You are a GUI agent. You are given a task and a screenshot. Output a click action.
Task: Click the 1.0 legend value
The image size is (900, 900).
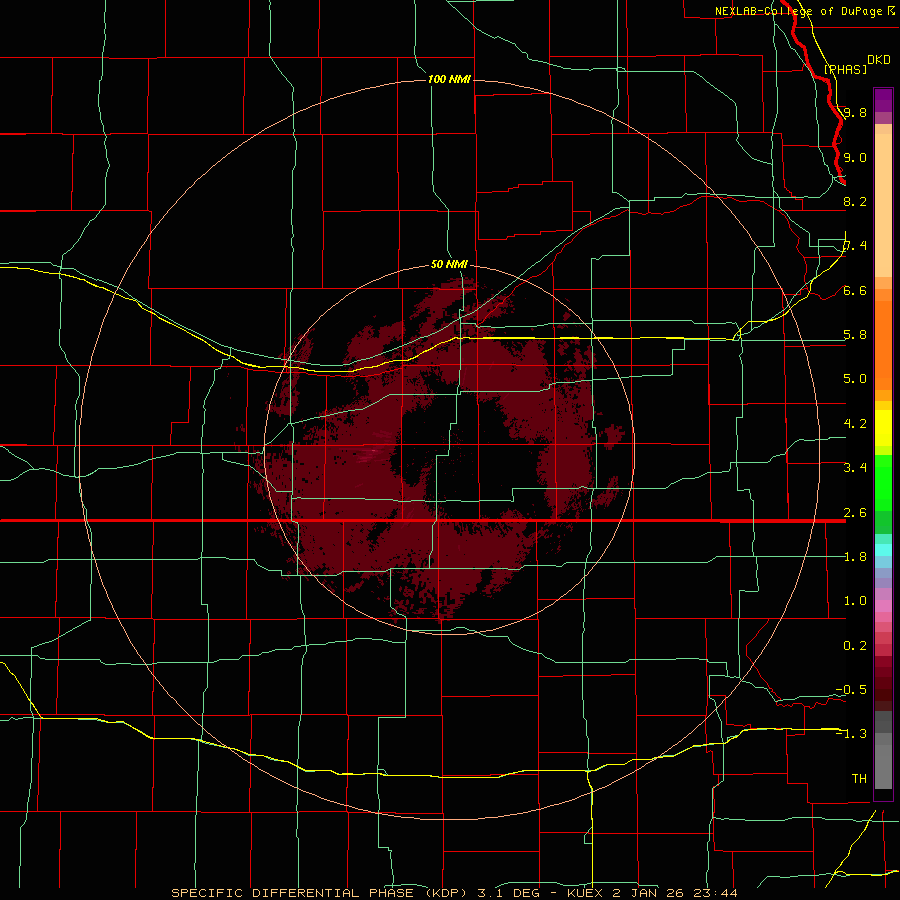855,601
